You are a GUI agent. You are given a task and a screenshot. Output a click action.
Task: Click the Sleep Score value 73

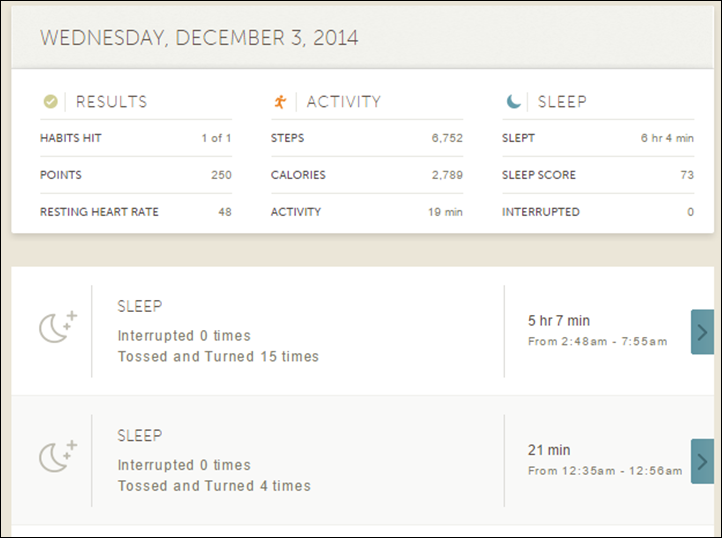point(687,175)
